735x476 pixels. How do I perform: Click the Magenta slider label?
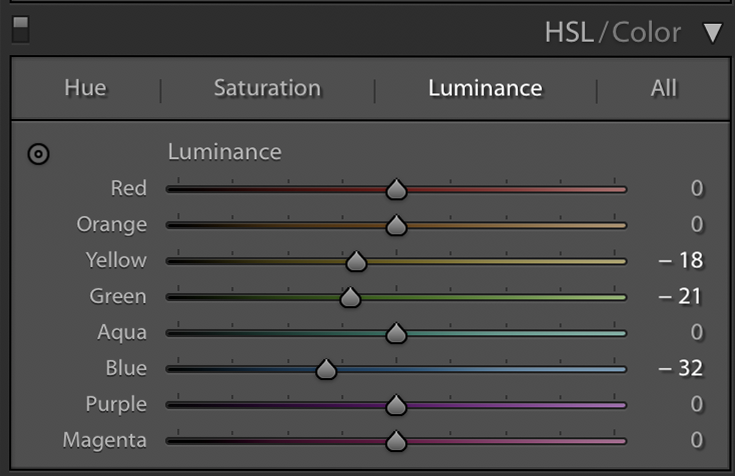point(105,441)
